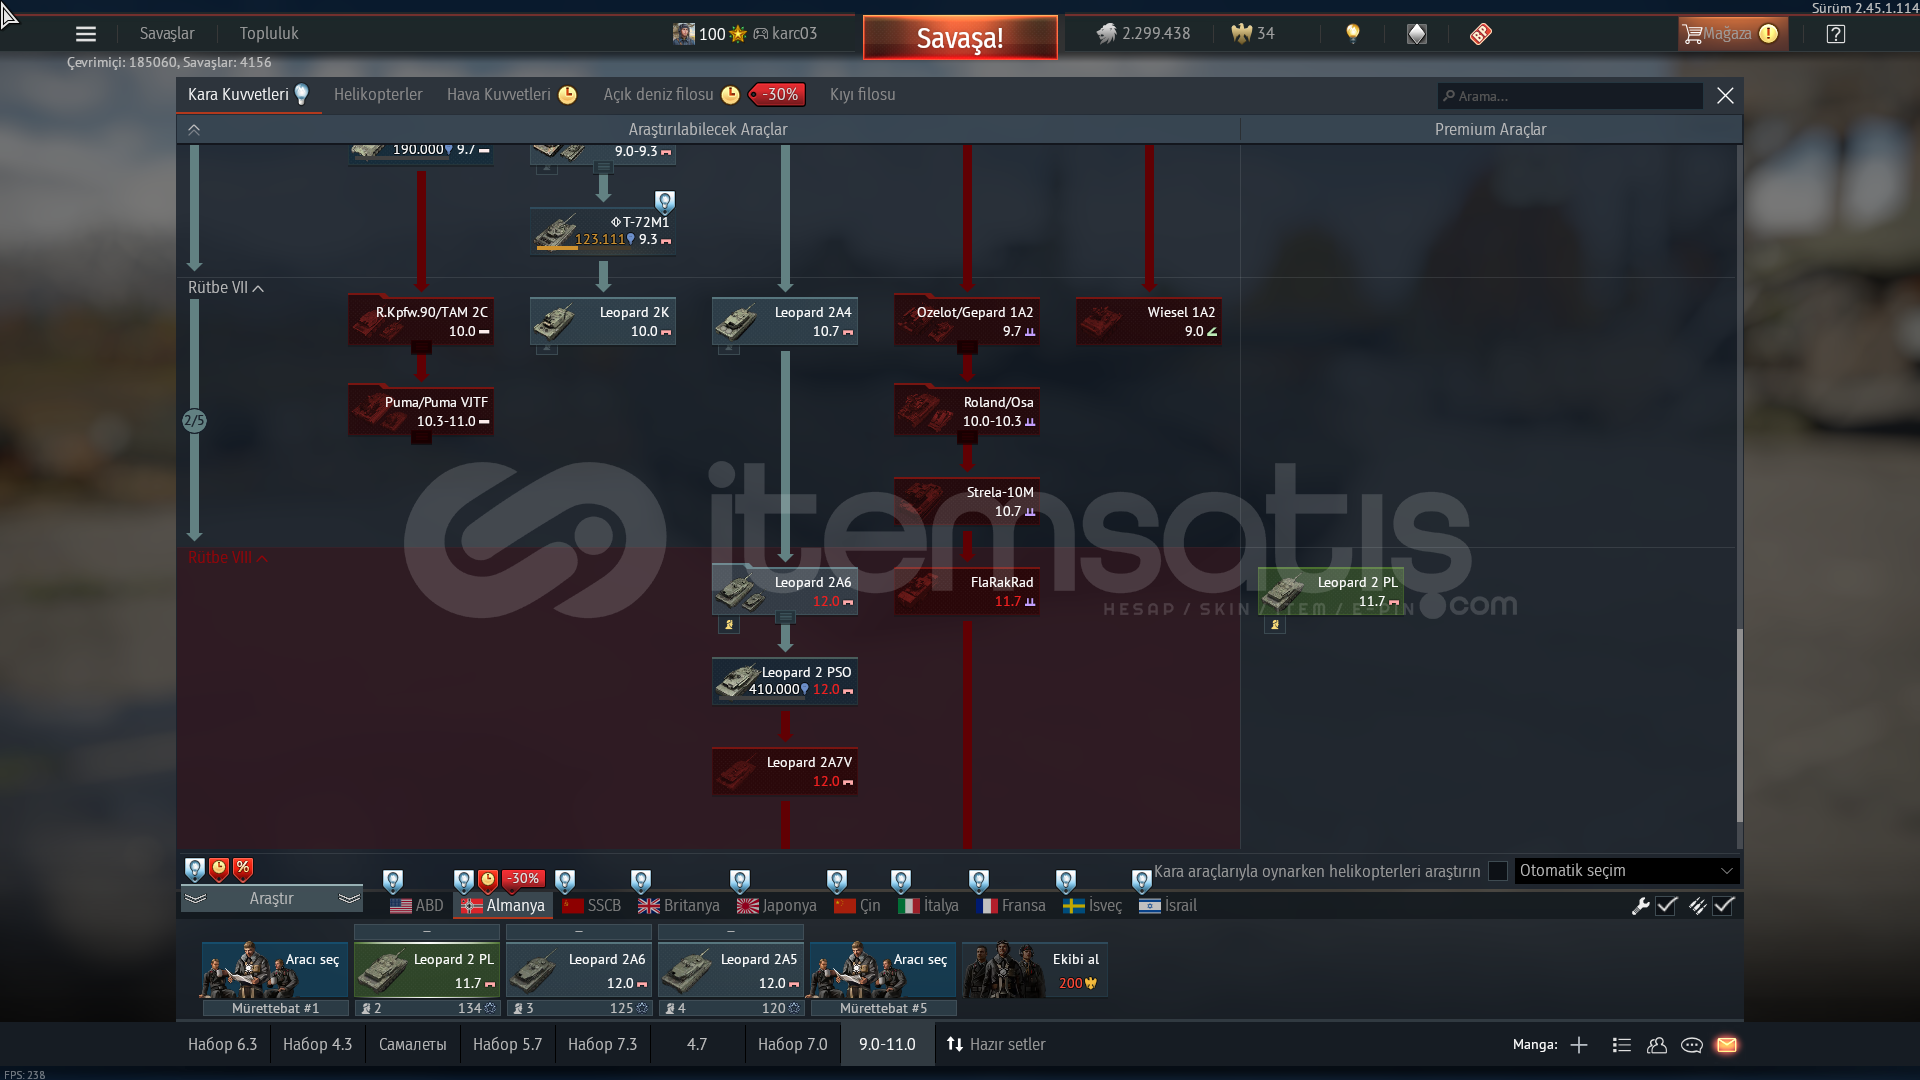Screen dimensions: 1920x1080
Task: Toggle the auto-refill ammo checkbox
Action: [1723, 906]
